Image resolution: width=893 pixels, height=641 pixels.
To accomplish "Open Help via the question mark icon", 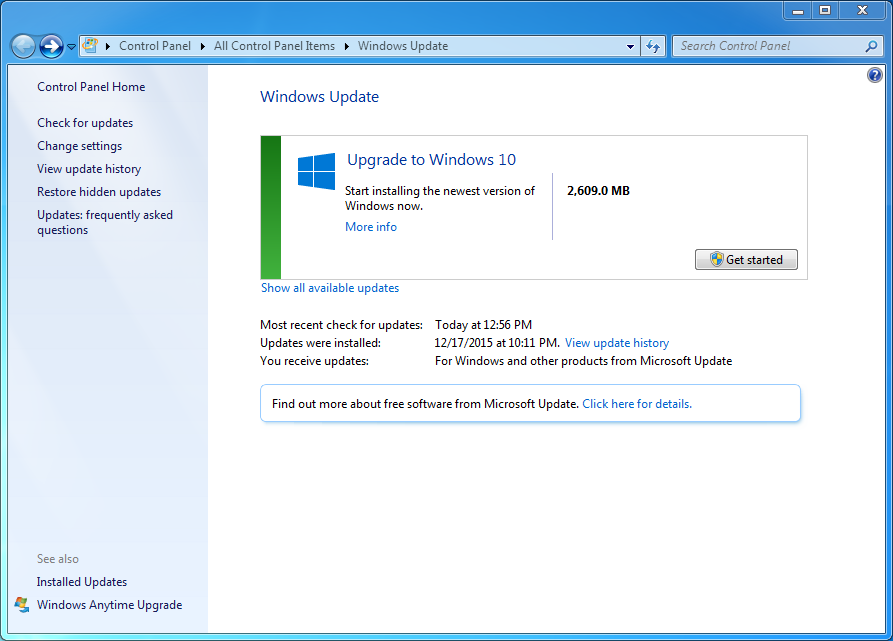I will coord(874,74).
